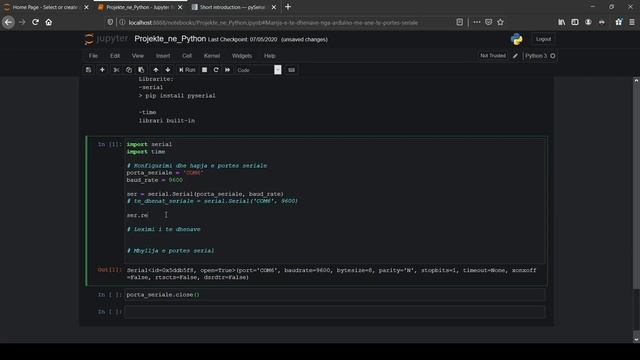Run the selected cell
640x360 pixels.
tap(187, 70)
